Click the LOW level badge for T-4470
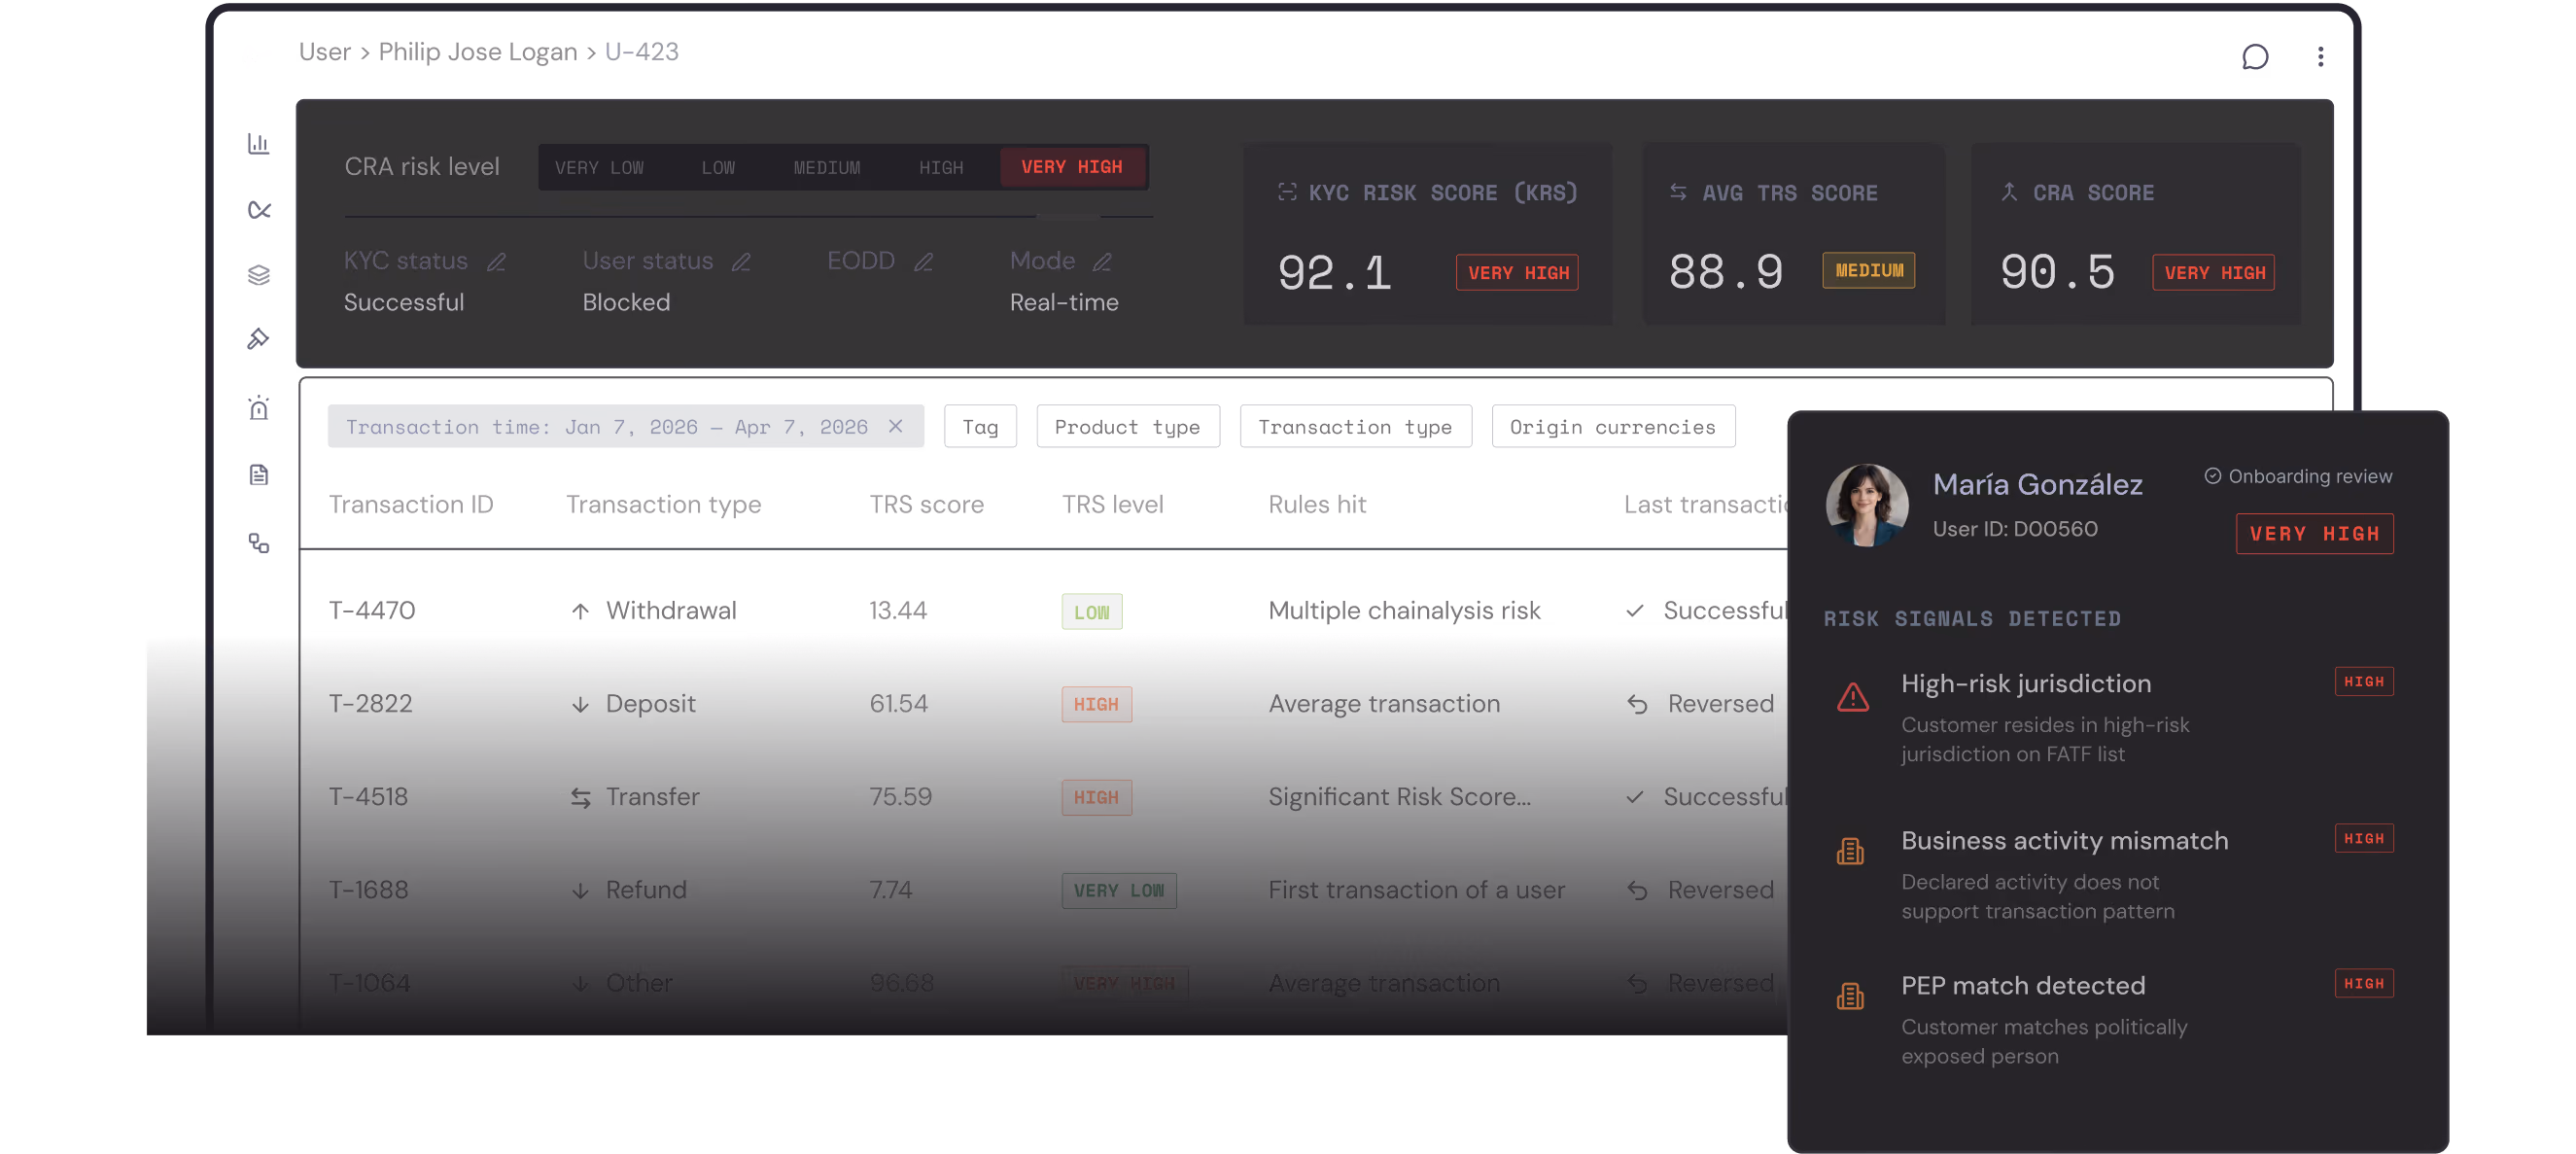 point(1091,612)
